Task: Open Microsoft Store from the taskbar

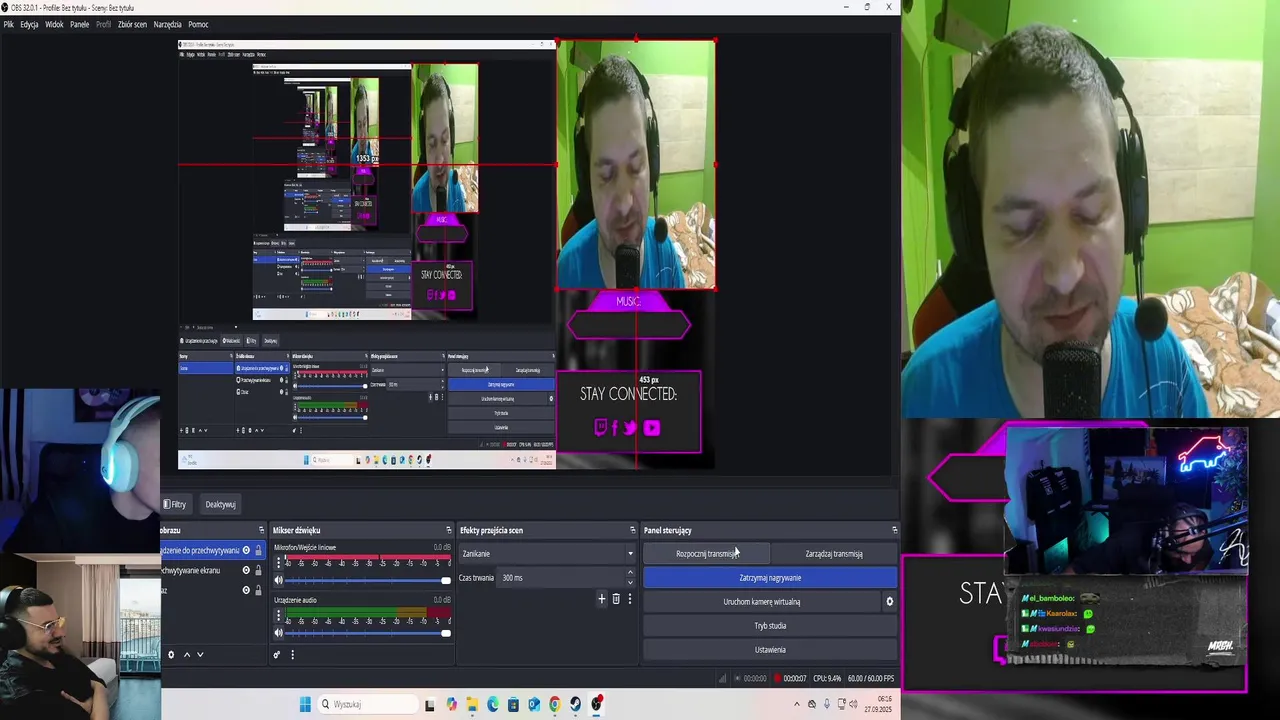Action: [x=513, y=704]
